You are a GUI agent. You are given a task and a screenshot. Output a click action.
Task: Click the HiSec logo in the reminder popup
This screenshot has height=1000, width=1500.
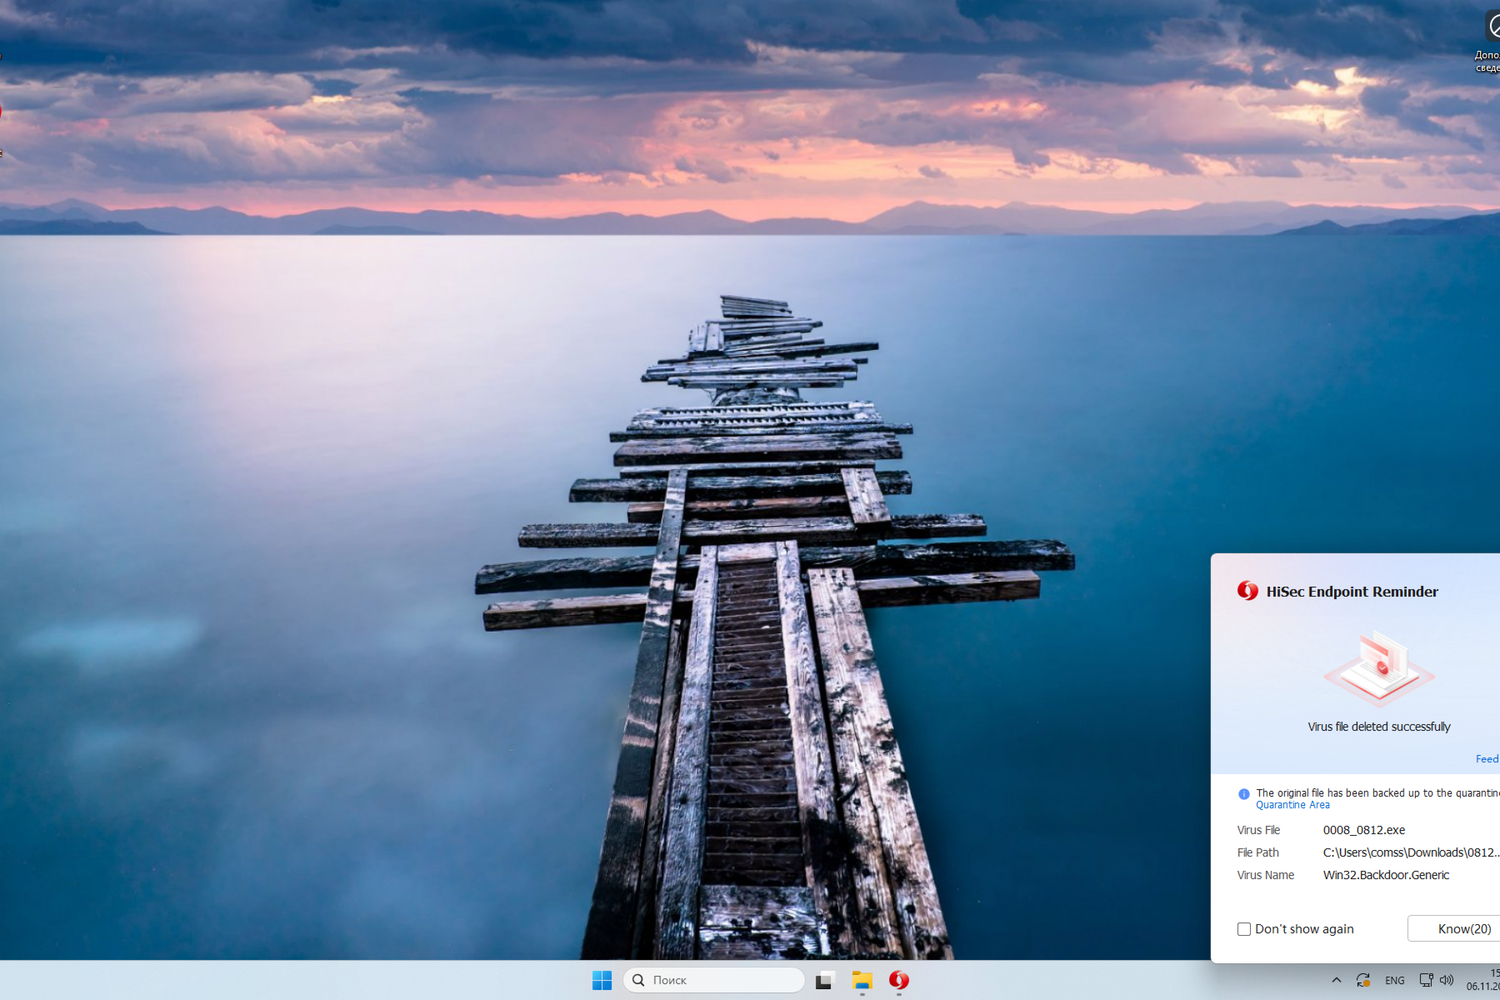pyautogui.click(x=1248, y=591)
